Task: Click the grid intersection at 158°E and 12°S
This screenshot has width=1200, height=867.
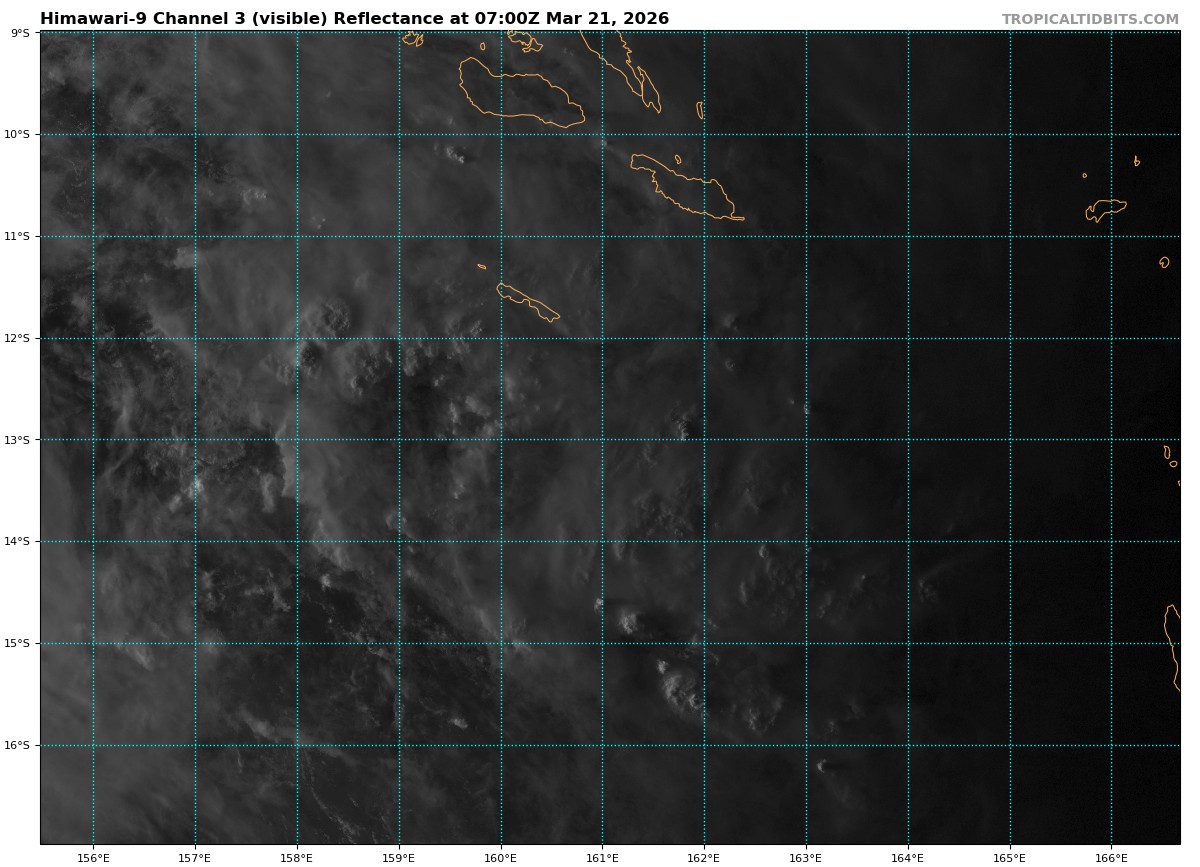Action: [297, 338]
